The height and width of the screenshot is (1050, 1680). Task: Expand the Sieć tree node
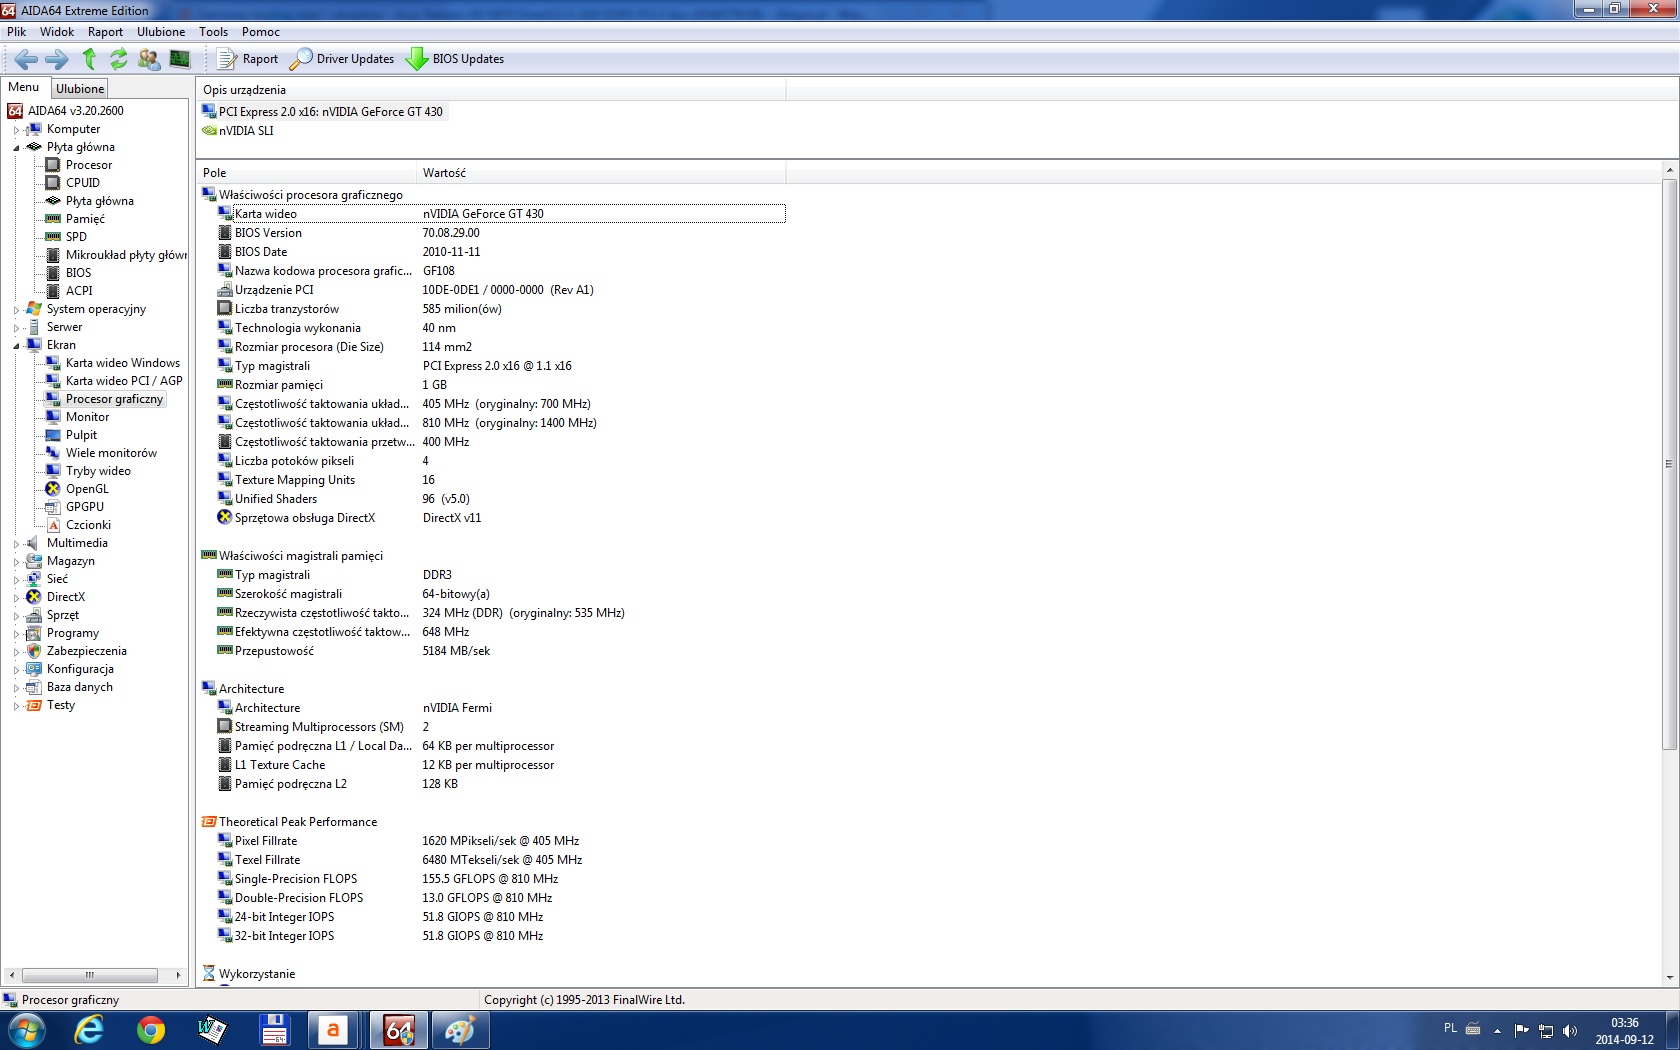click(x=16, y=580)
